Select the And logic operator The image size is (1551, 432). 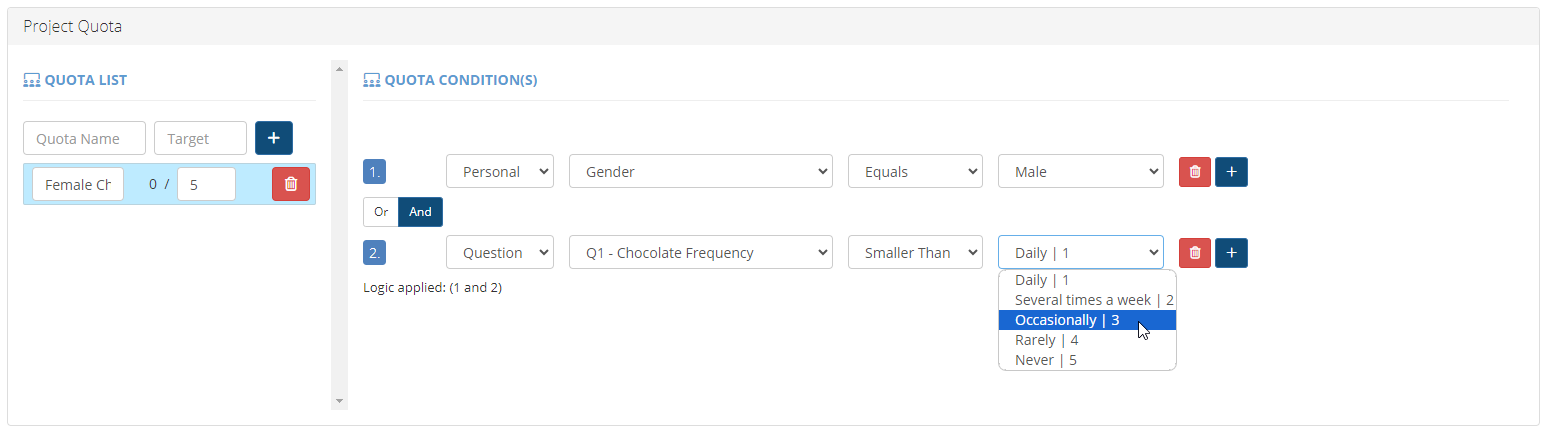point(420,212)
